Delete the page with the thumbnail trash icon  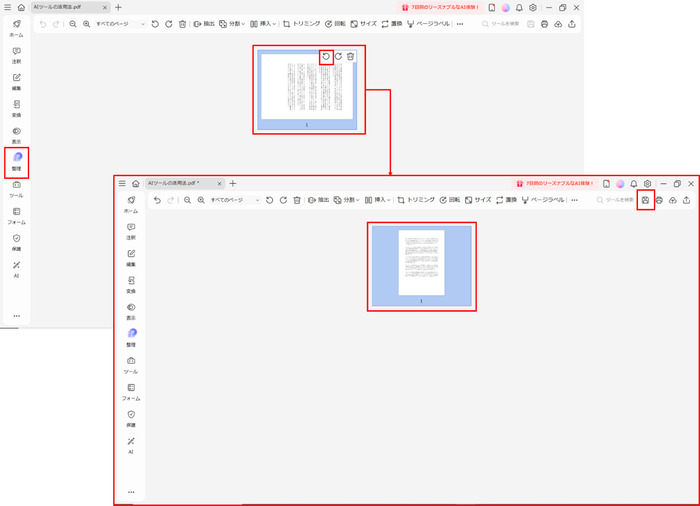pos(350,57)
